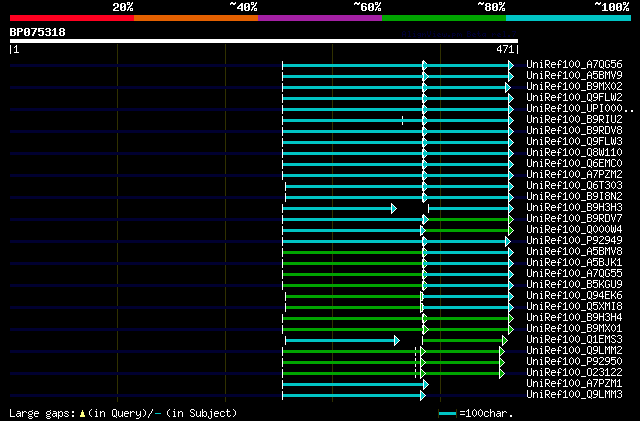Click the orange ~40% identity swatch
Image resolution: width=640 pixels, height=421 pixels.
pos(196,18)
